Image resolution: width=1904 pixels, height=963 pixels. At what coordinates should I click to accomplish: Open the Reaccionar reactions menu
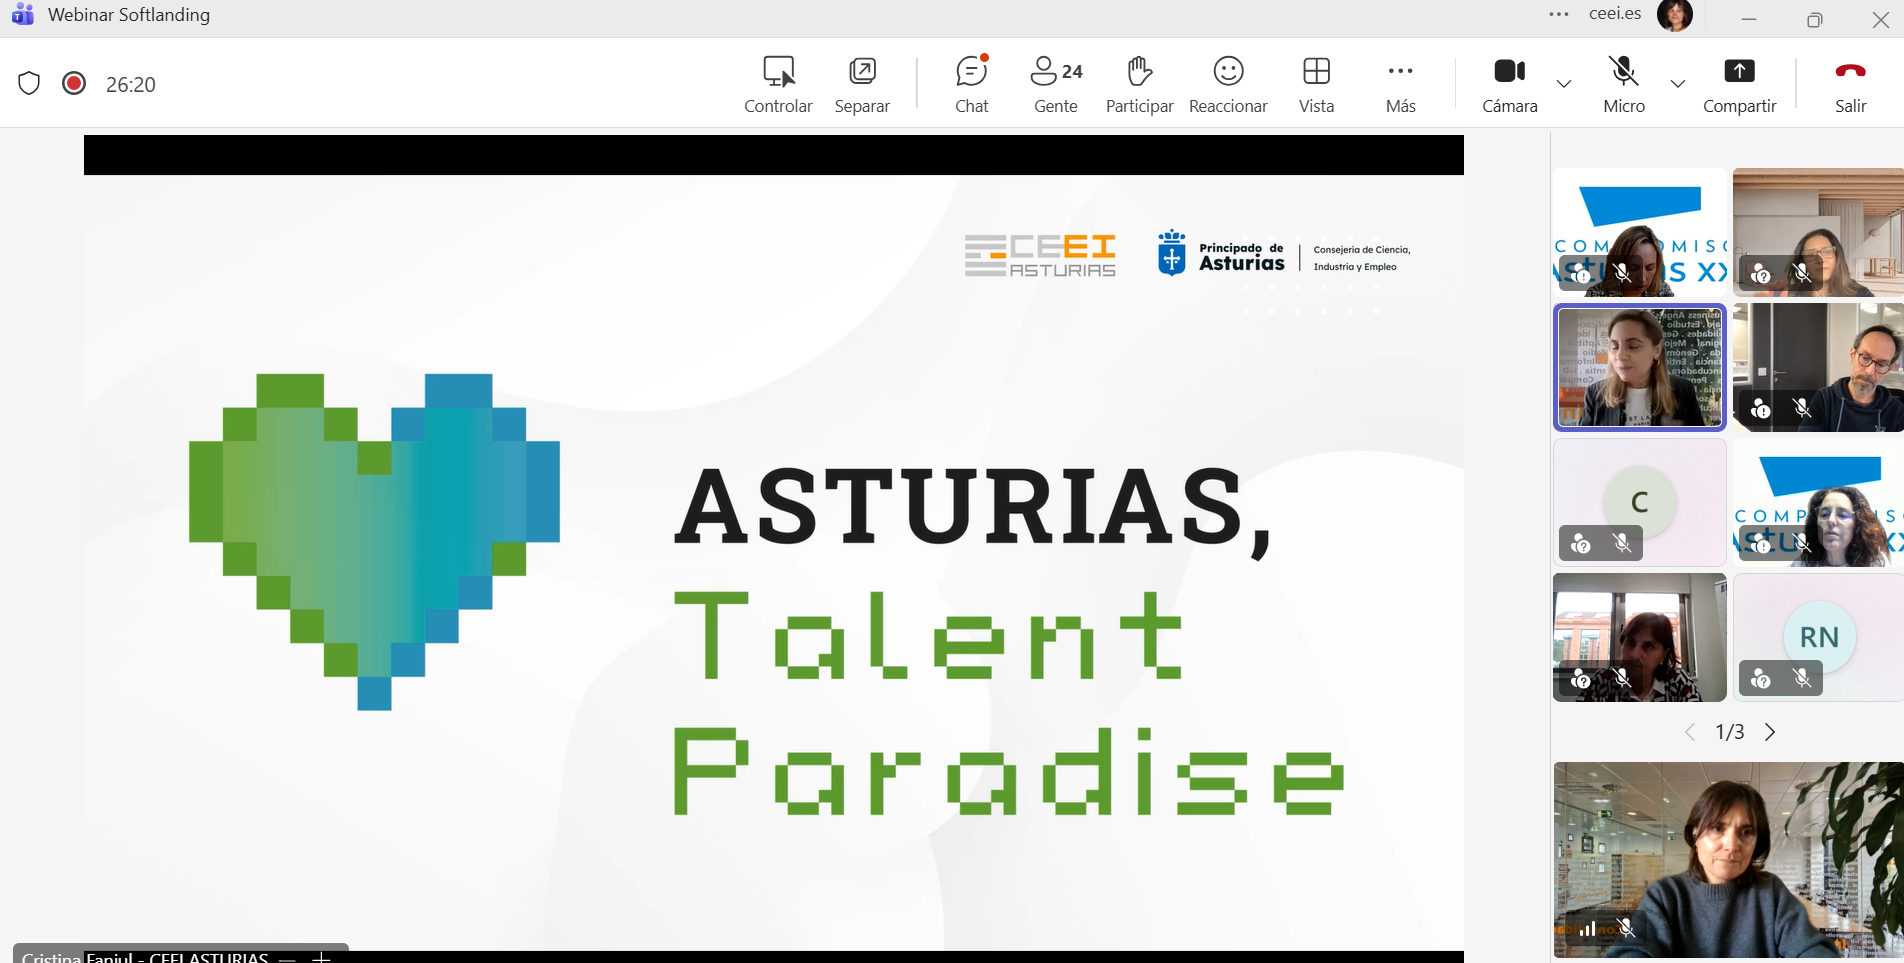tap(1227, 84)
